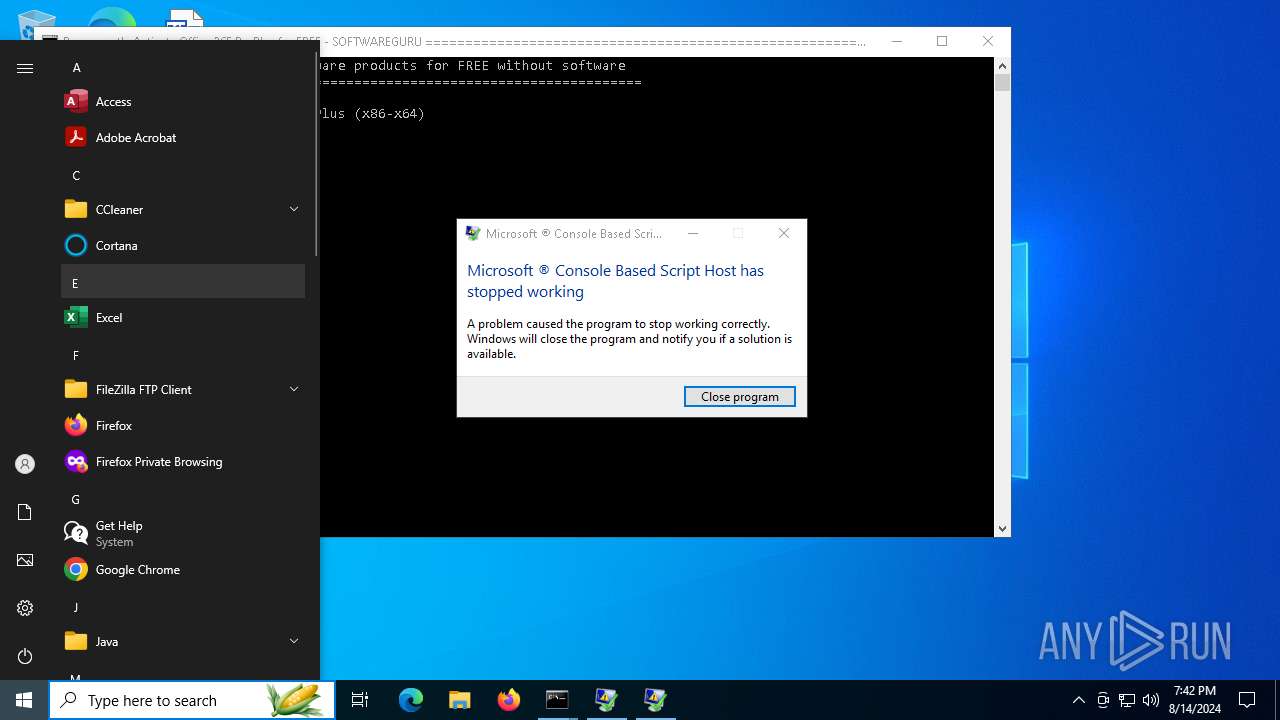Open Firefox Private Browsing

click(183, 462)
